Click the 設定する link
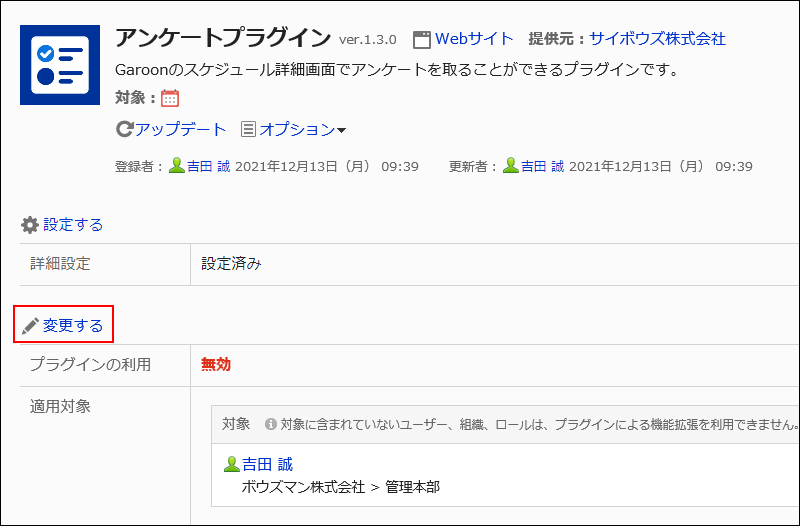 point(73,224)
